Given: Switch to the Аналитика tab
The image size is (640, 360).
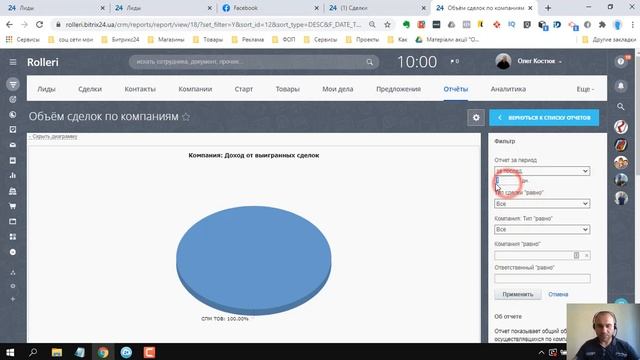Looking at the screenshot, I should point(508,89).
